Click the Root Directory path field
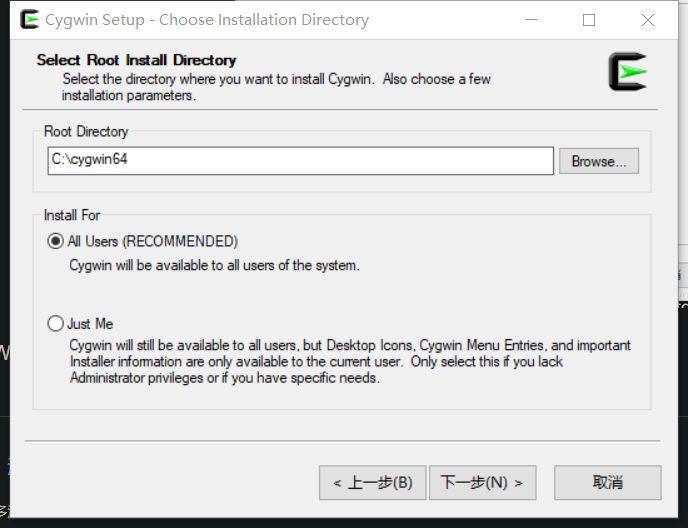Viewport: 688px width, 528px height. 301,161
